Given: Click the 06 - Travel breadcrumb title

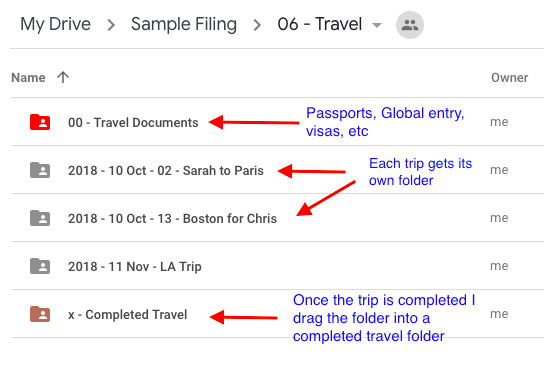Looking at the screenshot, I should [x=320, y=24].
